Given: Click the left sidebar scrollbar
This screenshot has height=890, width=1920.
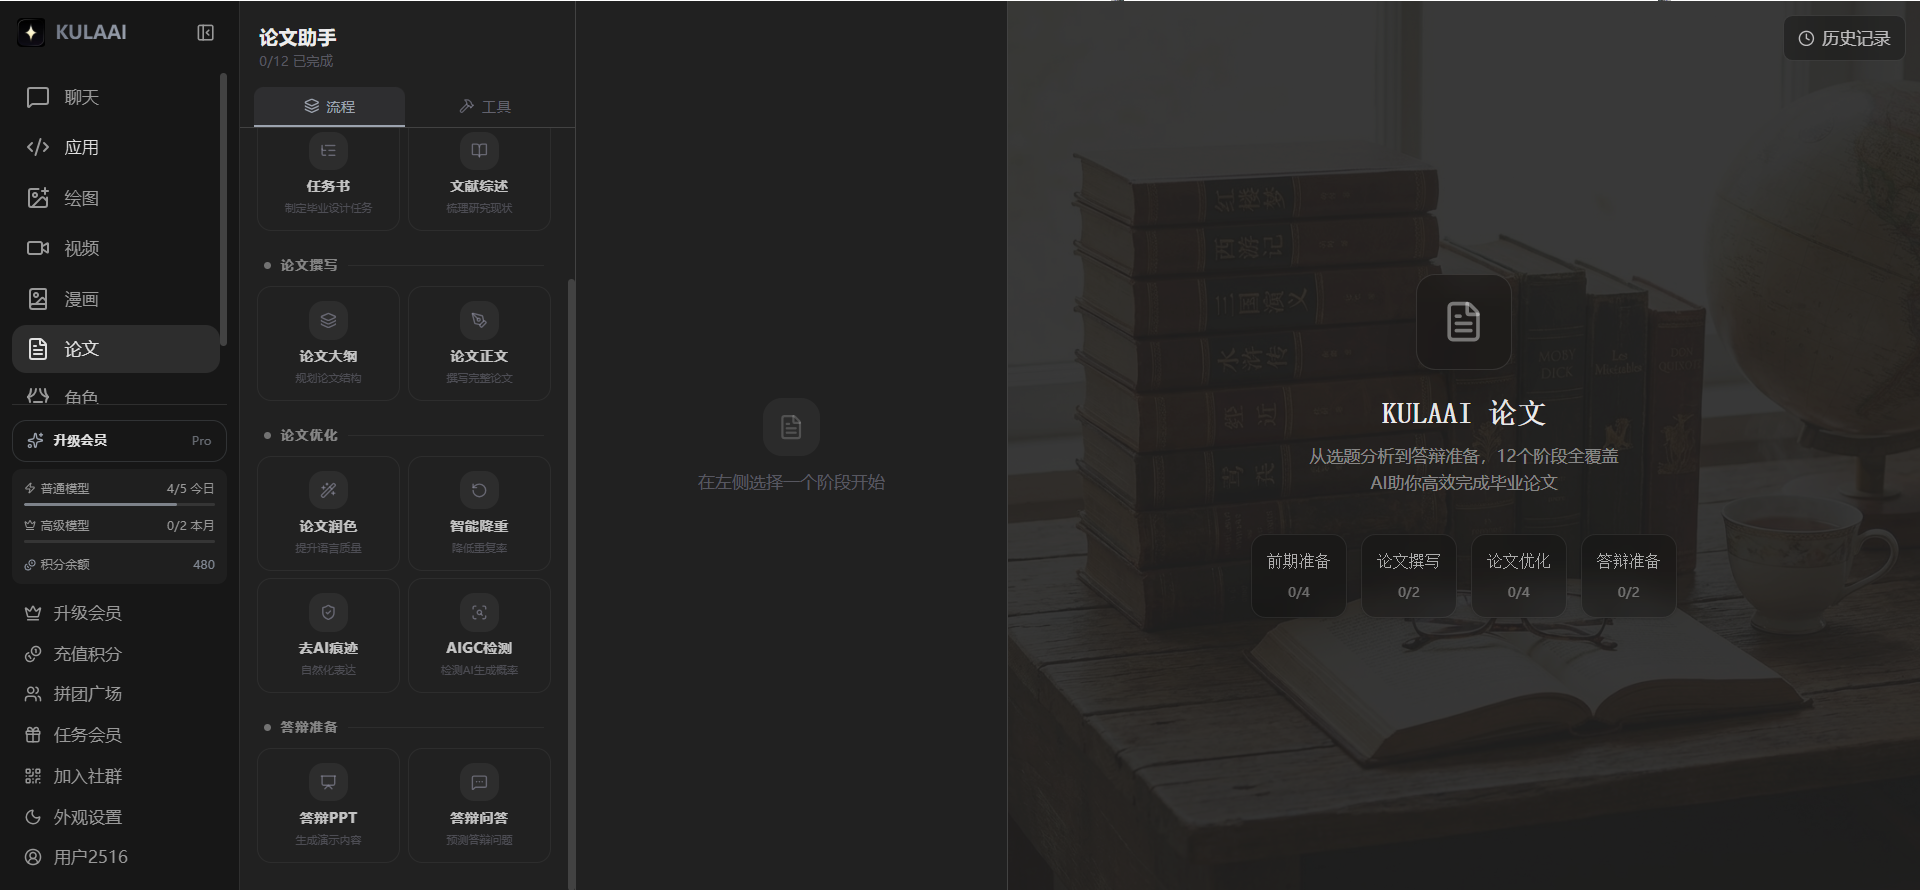Looking at the screenshot, I should pos(223,209).
